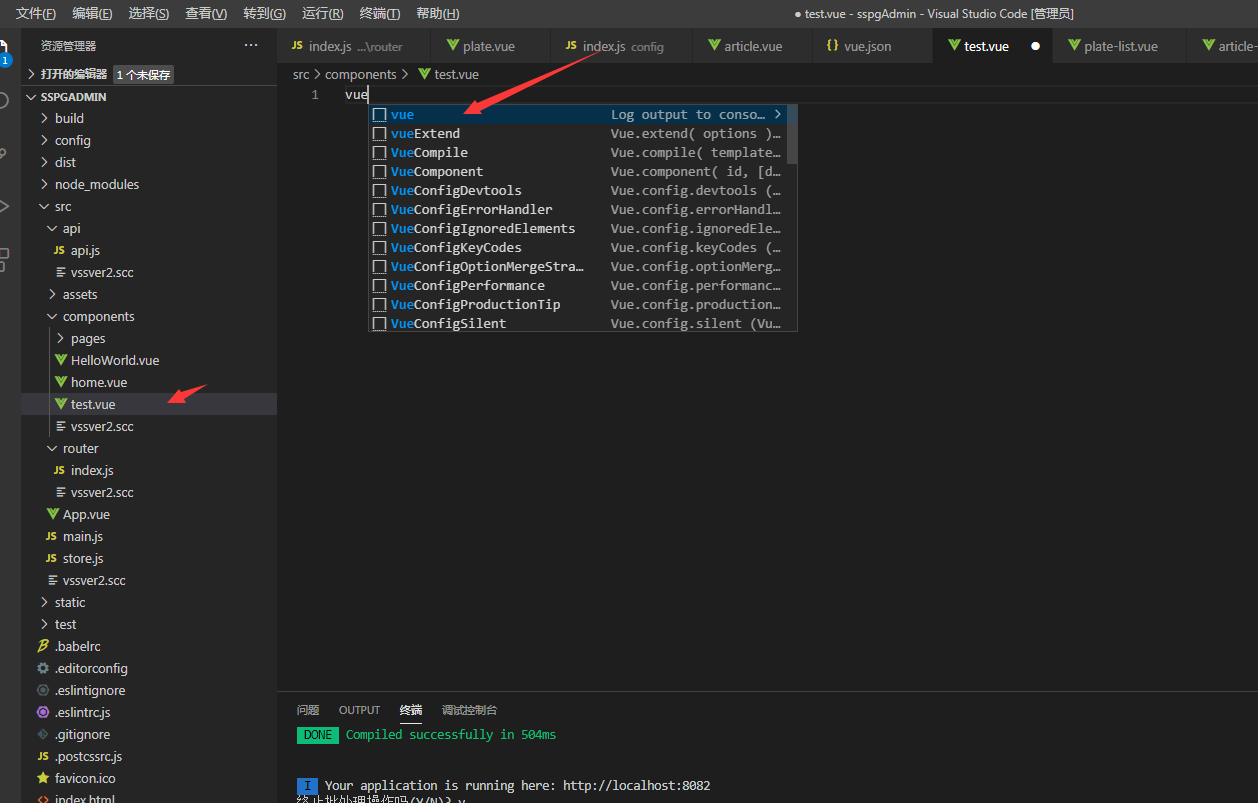Open the OUTPUT panel tab
This screenshot has width=1258, height=803.
[x=359, y=710]
